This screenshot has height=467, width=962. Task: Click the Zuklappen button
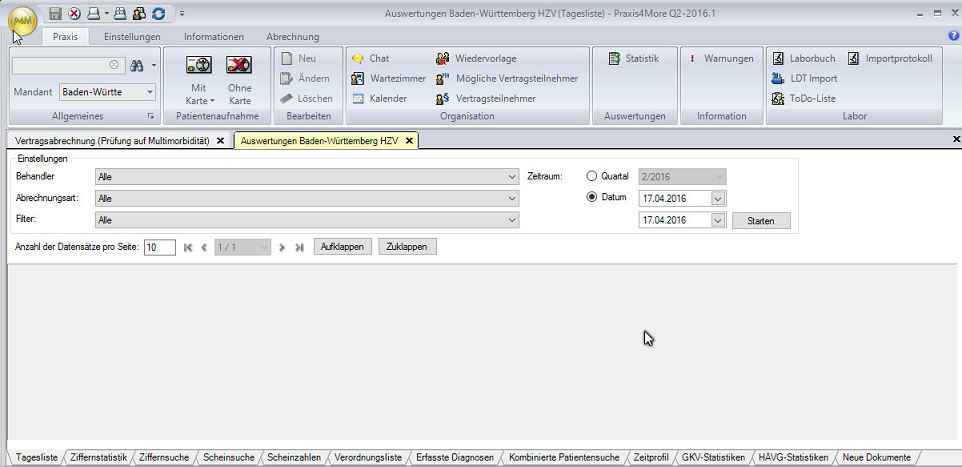click(x=407, y=247)
